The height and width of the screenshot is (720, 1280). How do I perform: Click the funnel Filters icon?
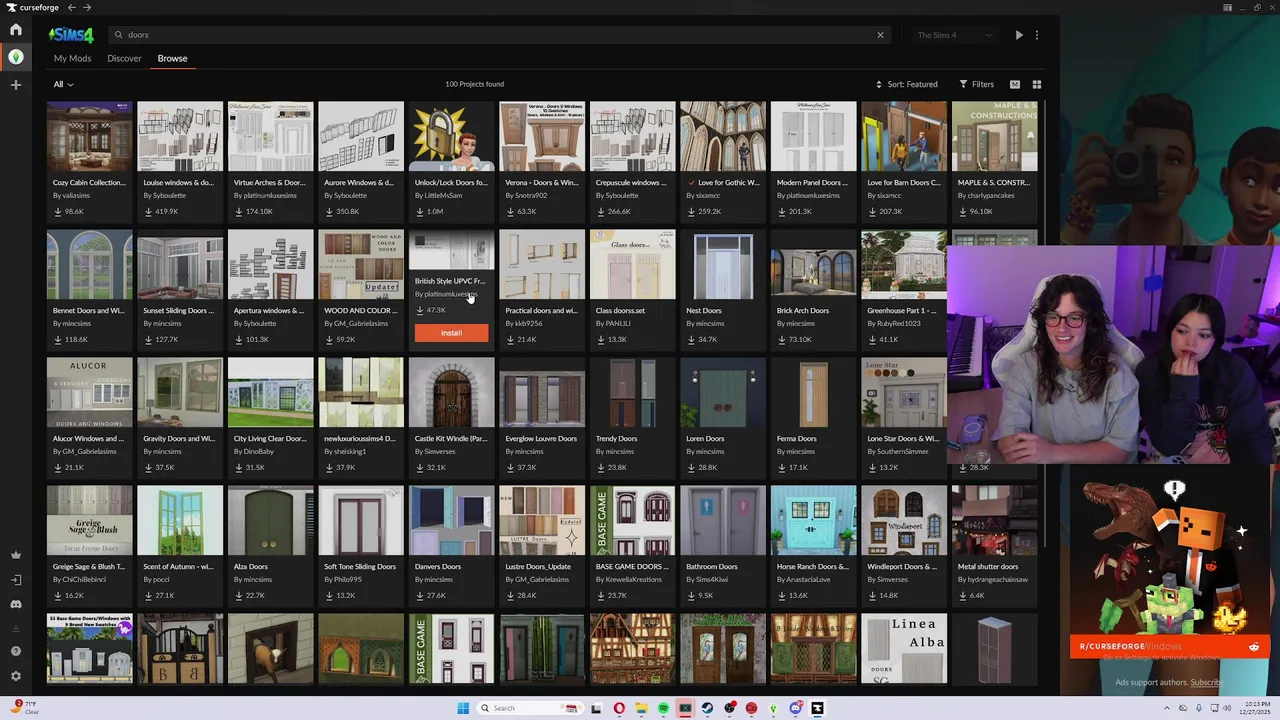point(964,84)
